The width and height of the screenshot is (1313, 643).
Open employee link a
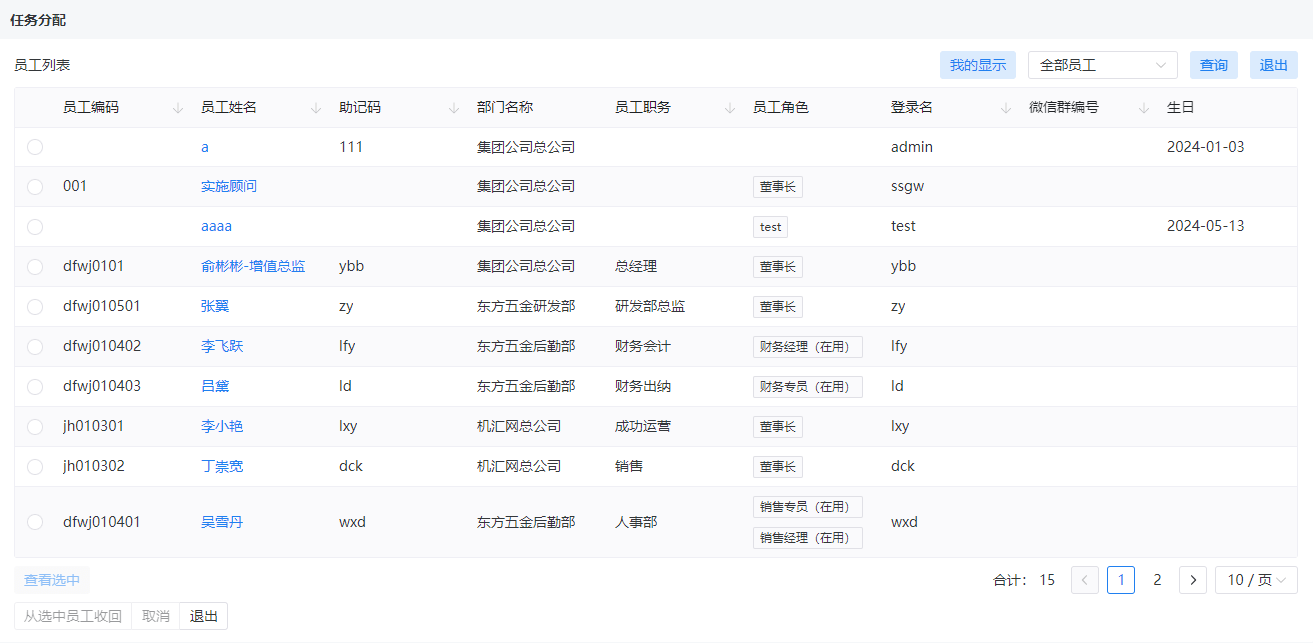205,147
